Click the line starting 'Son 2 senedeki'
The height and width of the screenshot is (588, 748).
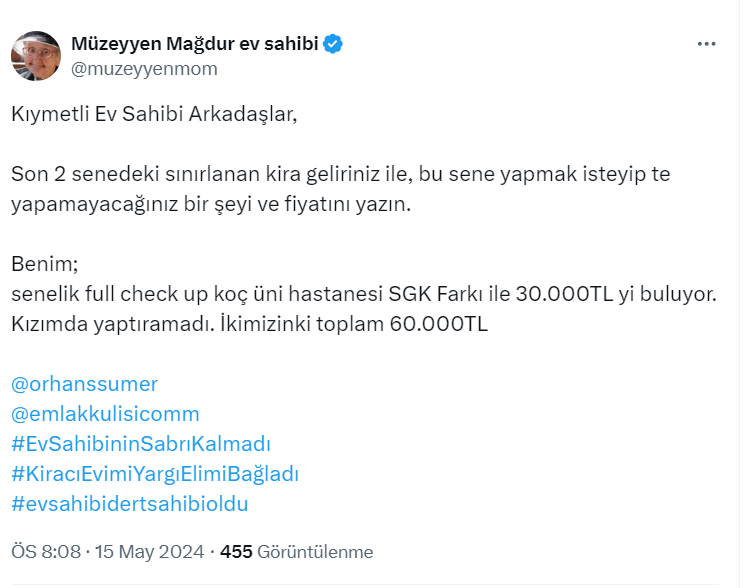pyautogui.click(x=340, y=174)
